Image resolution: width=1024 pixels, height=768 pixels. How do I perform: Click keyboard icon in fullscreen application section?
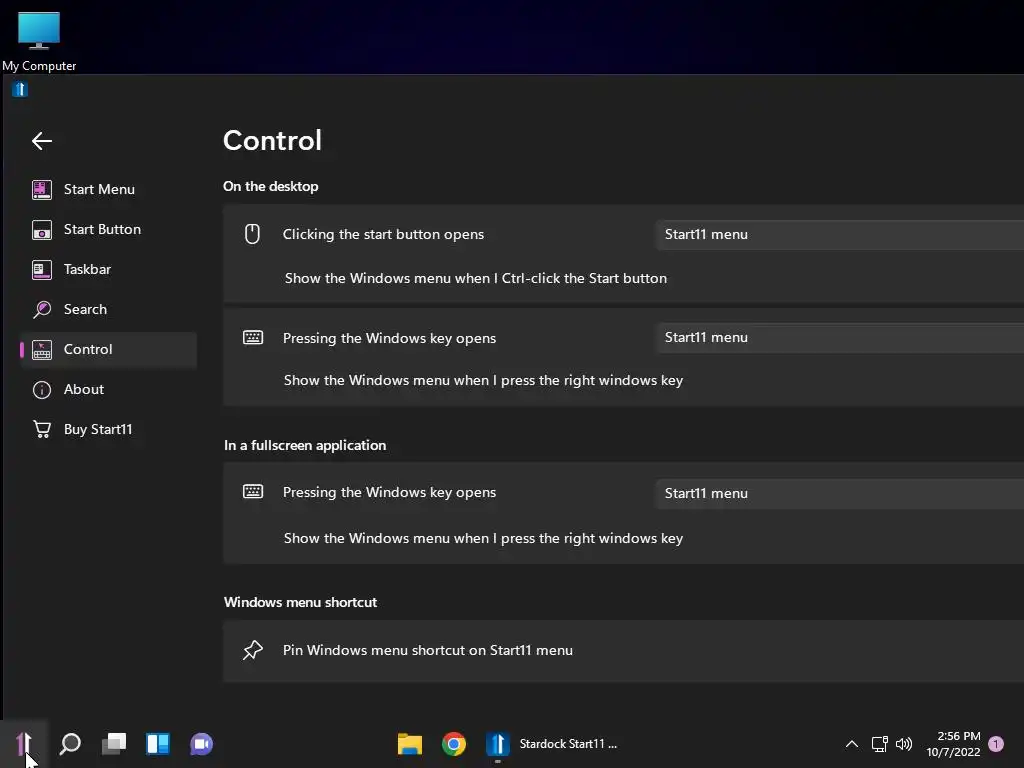[253, 492]
